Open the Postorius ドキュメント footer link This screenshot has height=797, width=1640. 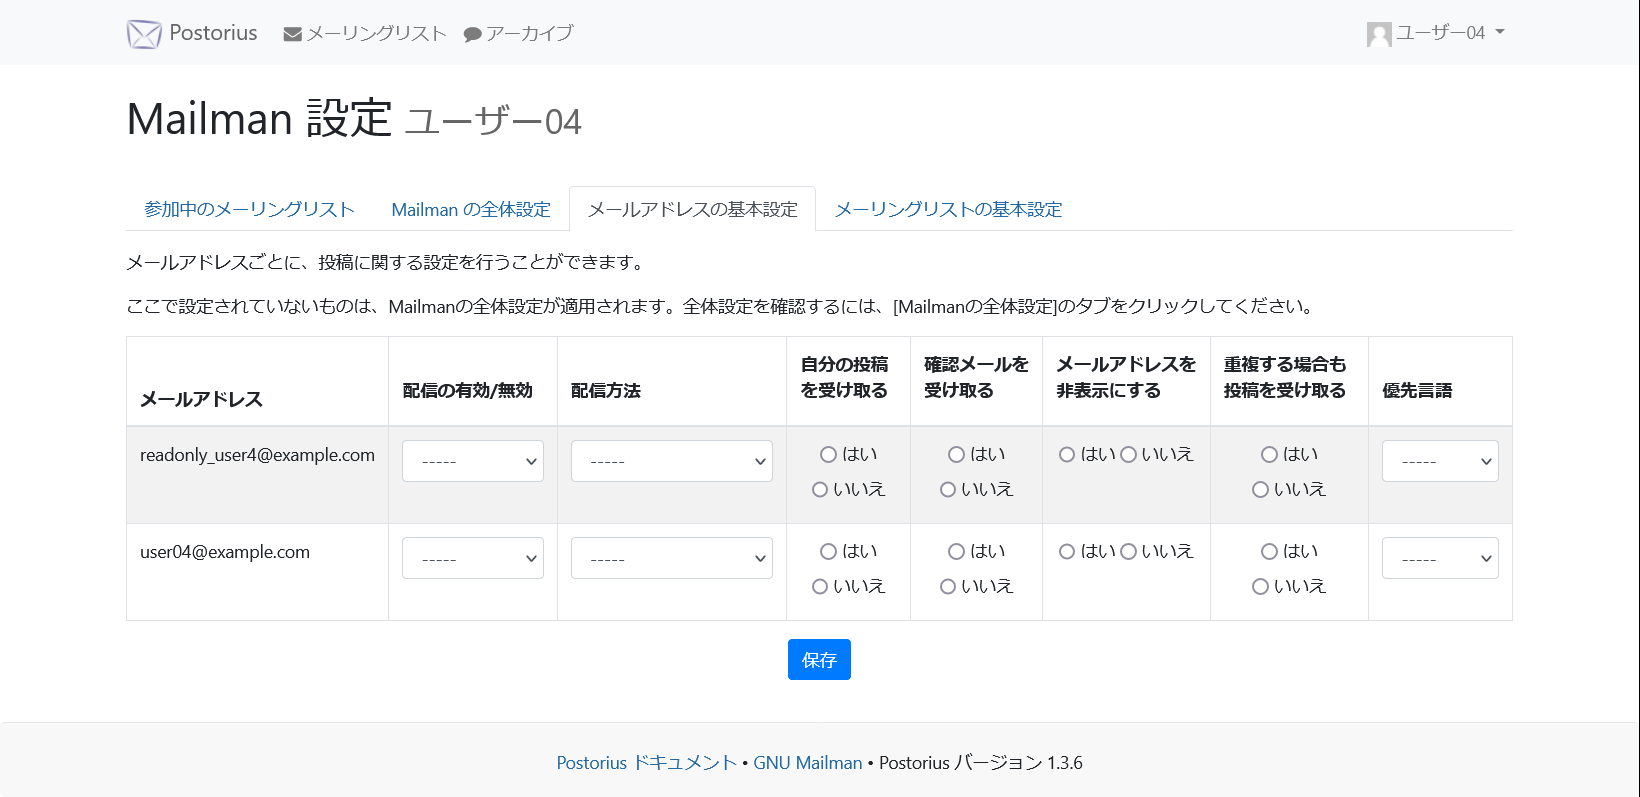tap(647, 763)
